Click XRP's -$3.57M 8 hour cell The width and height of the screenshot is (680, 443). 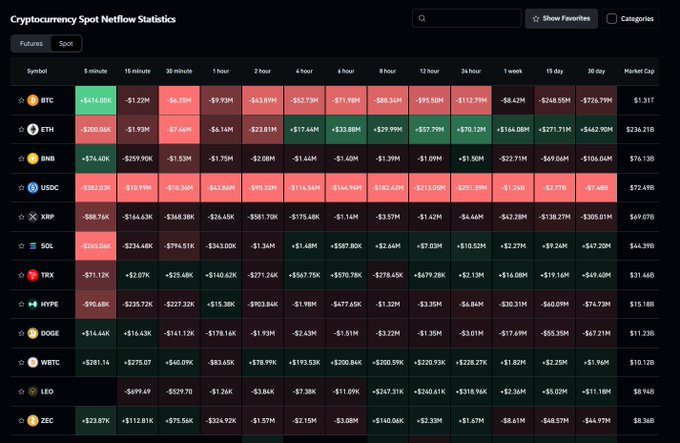(x=388, y=217)
